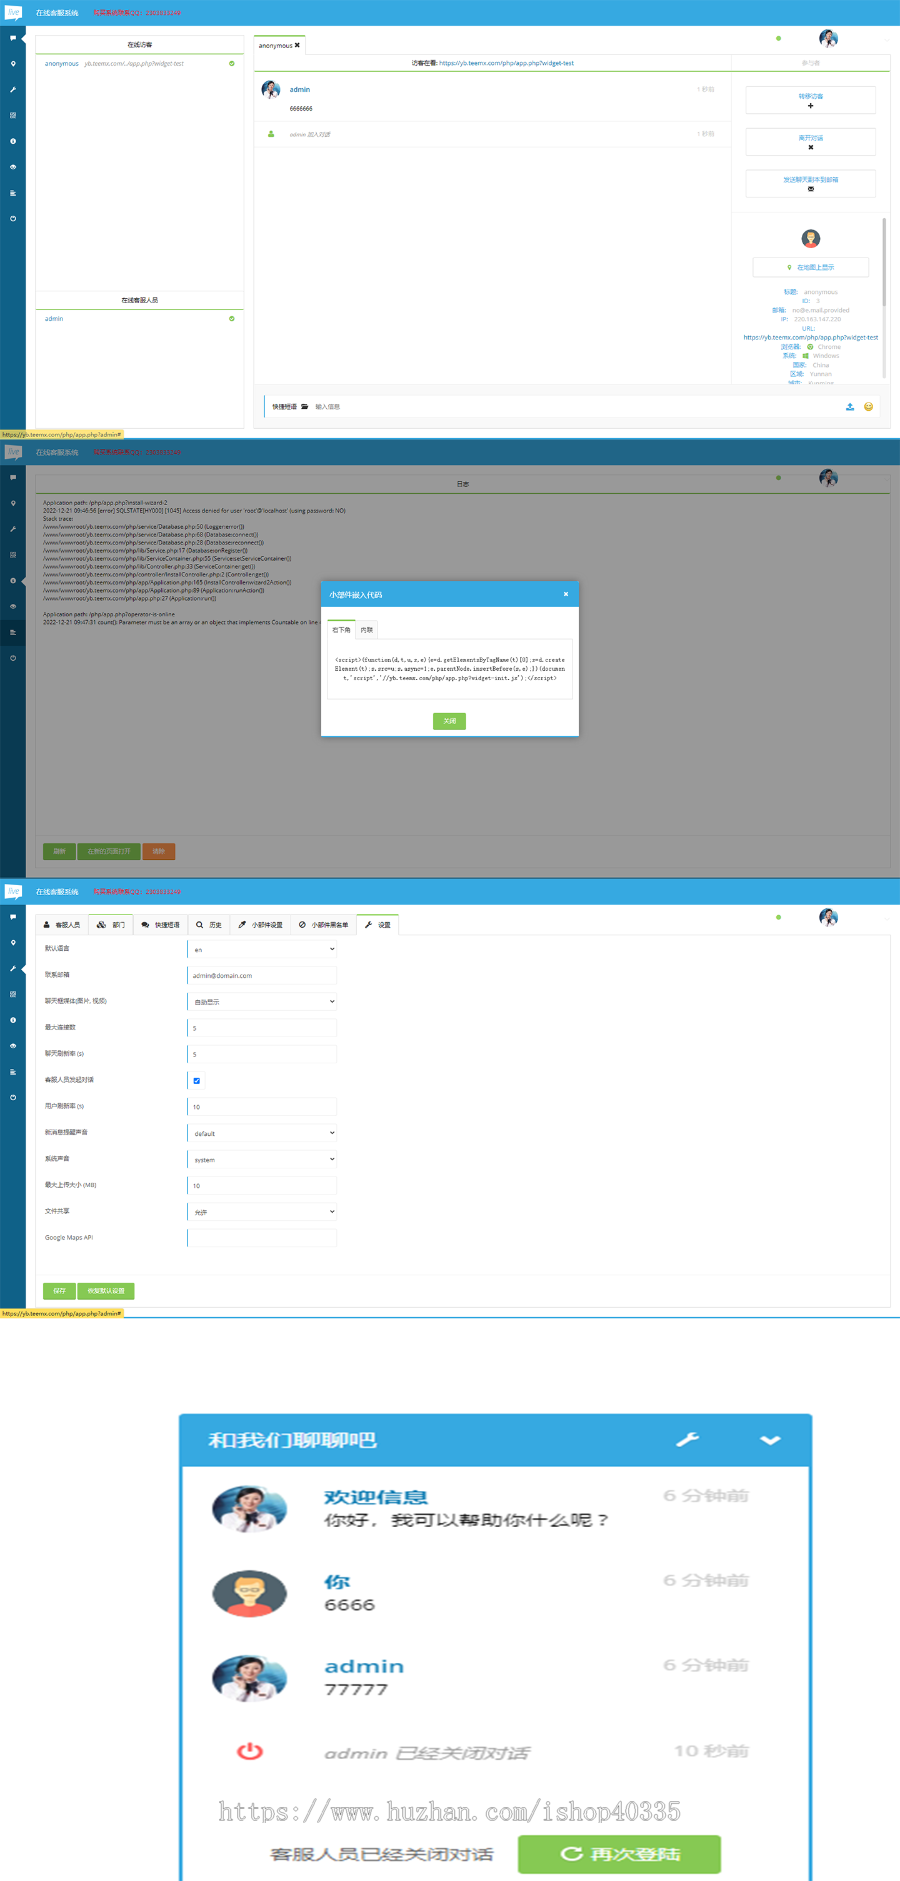The height and width of the screenshot is (1881, 900).
Task: Click the live logo in settings screen header
Action: click(x=13, y=891)
